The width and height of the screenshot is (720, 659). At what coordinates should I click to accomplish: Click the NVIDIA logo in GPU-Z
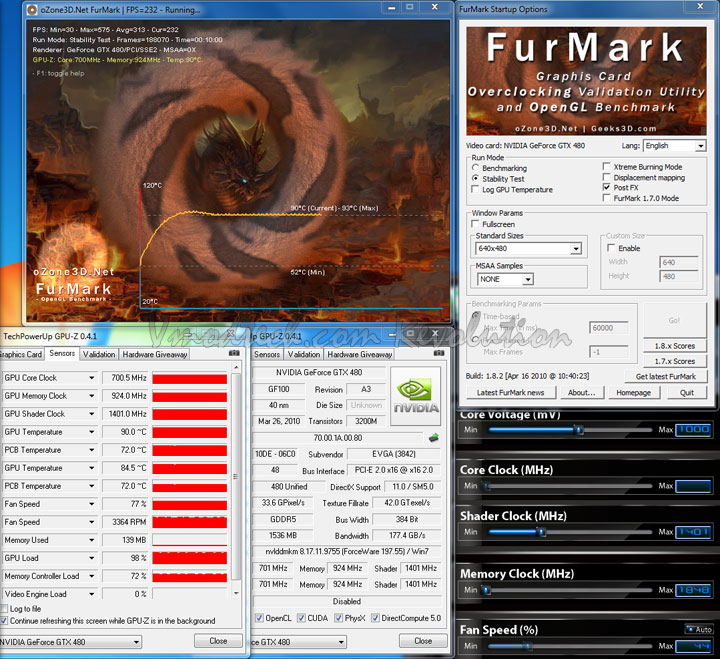(x=416, y=395)
